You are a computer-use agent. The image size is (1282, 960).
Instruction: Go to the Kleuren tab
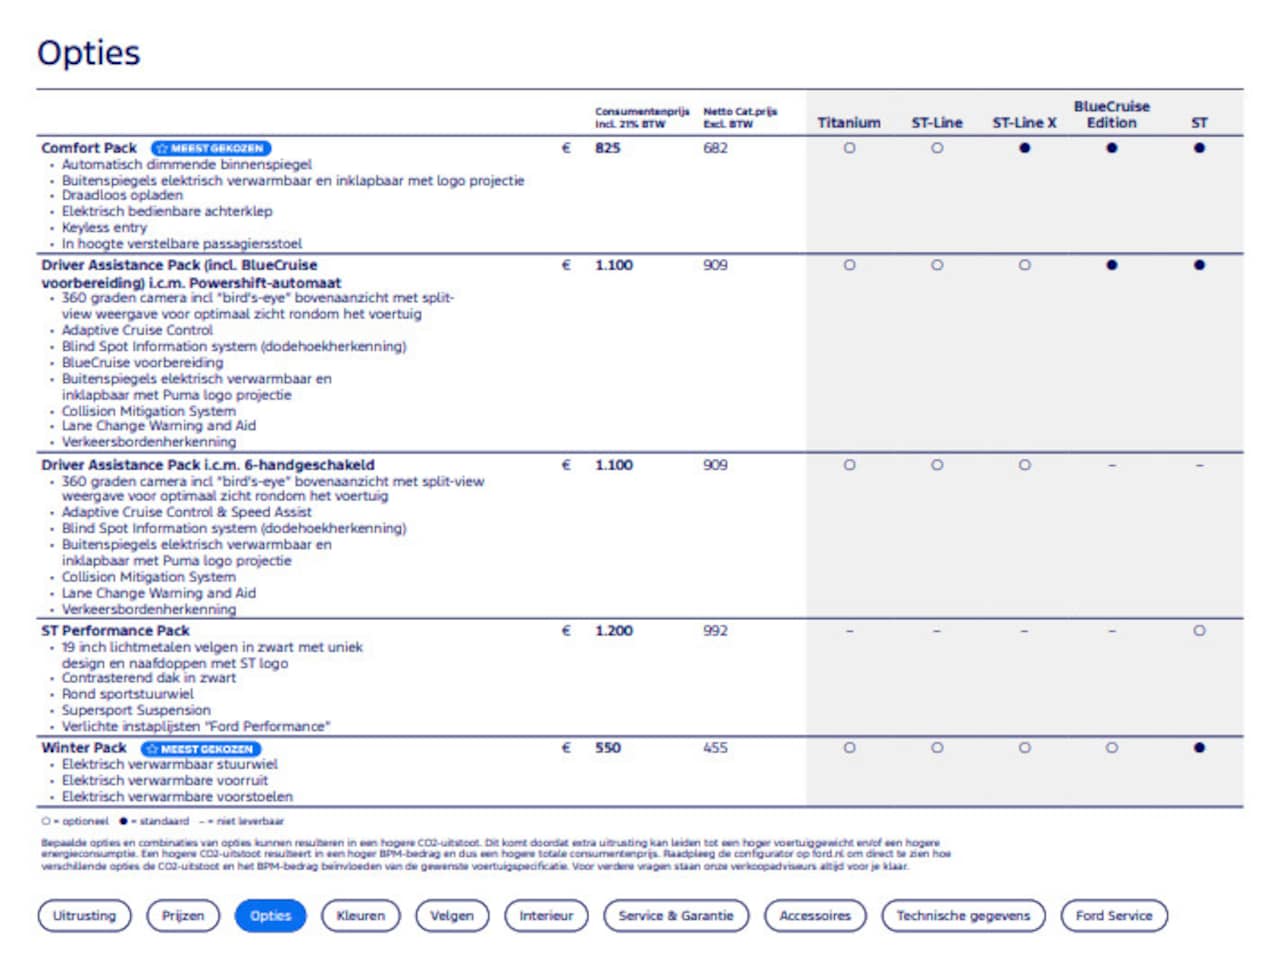pyautogui.click(x=360, y=916)
